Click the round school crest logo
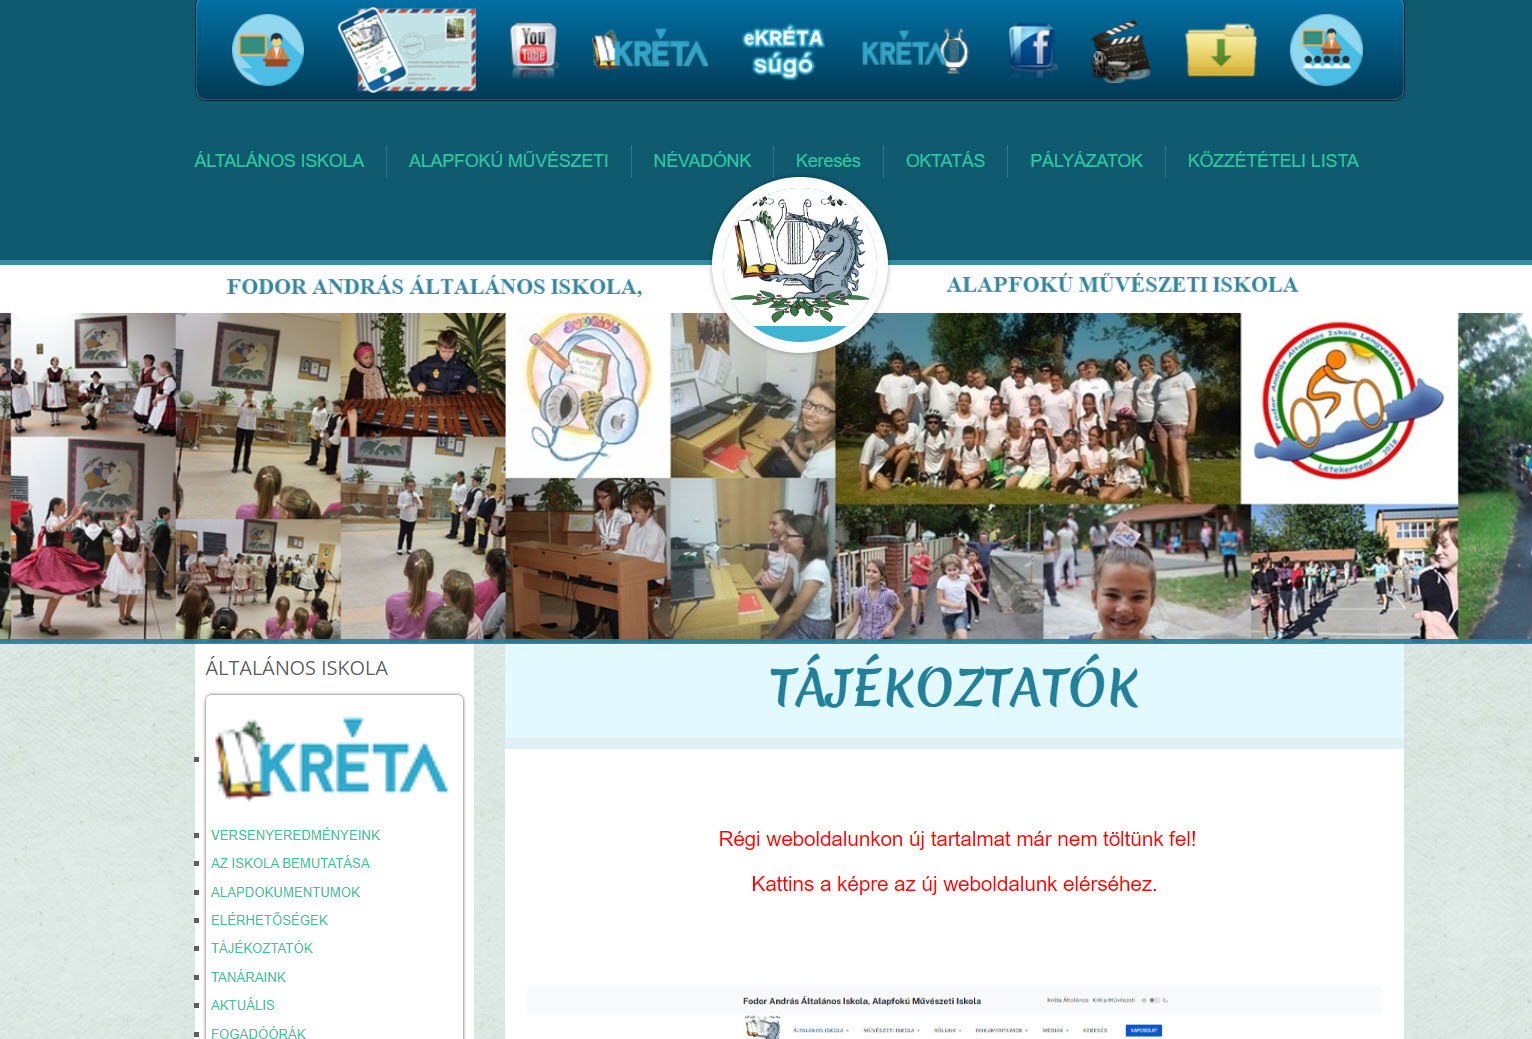The image size is (1532, 1039). [x=800, y=265]
